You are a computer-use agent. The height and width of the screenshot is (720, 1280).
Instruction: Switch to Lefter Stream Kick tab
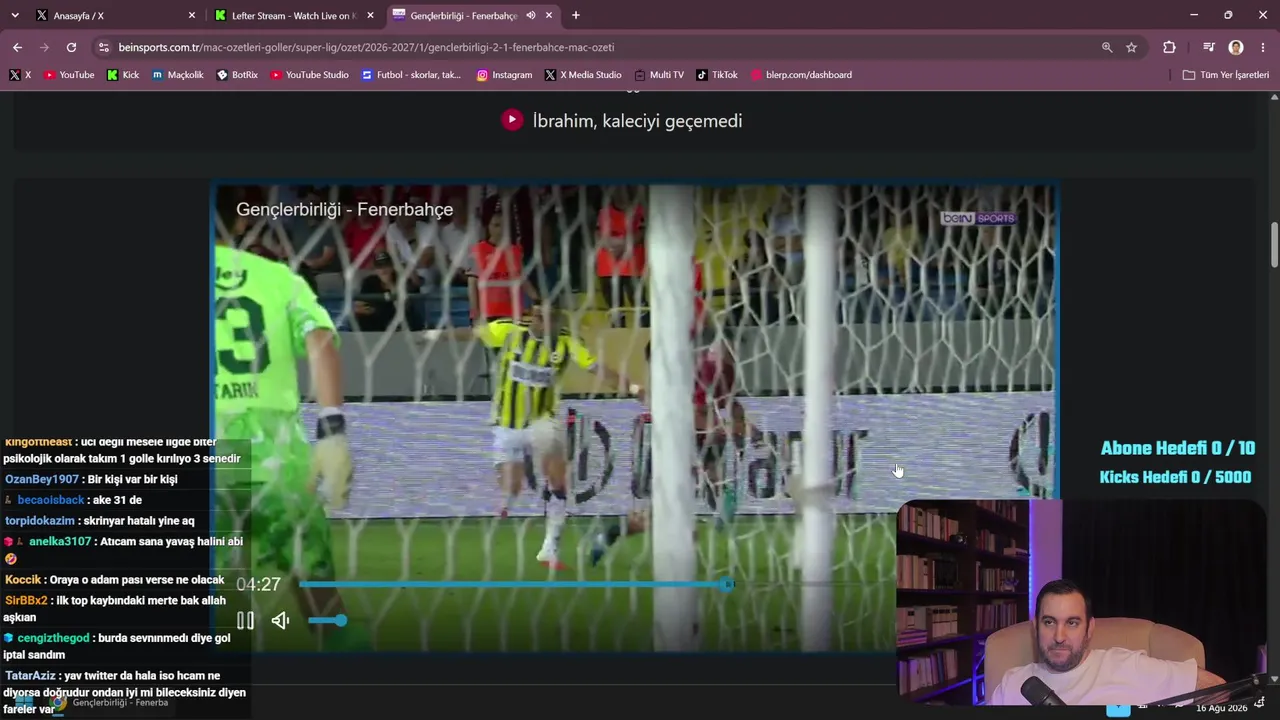[x=292, y=15]
